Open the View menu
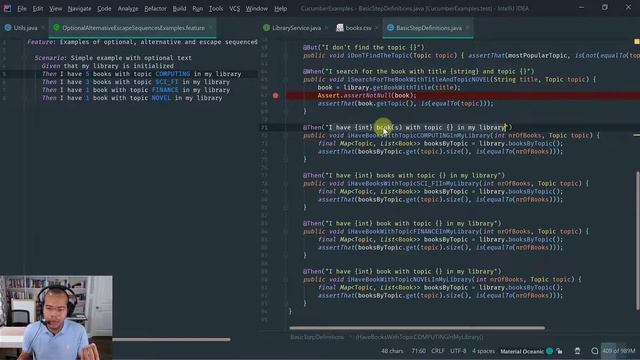The height and width of the screenshot is (360, 640). tap(55, 8)
